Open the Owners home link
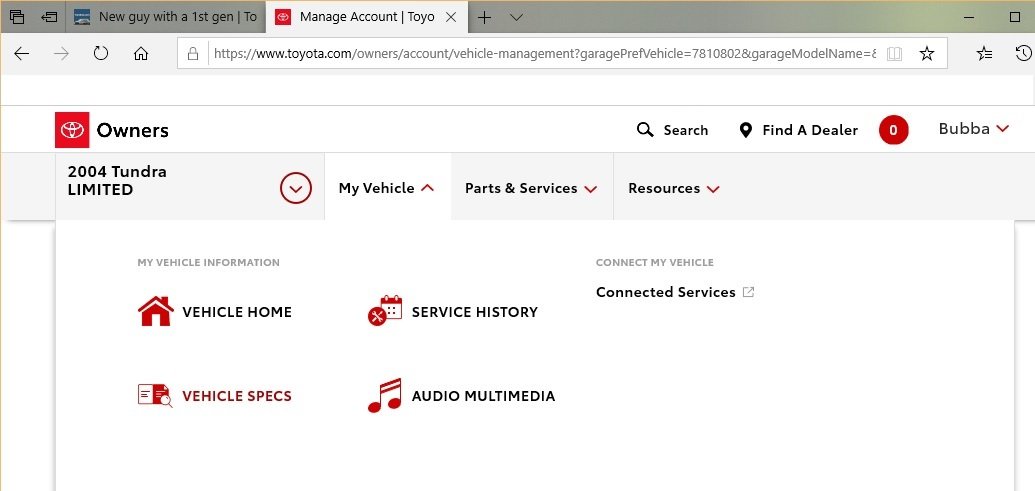The image size is (1035, 491). (x=133, y=131)
